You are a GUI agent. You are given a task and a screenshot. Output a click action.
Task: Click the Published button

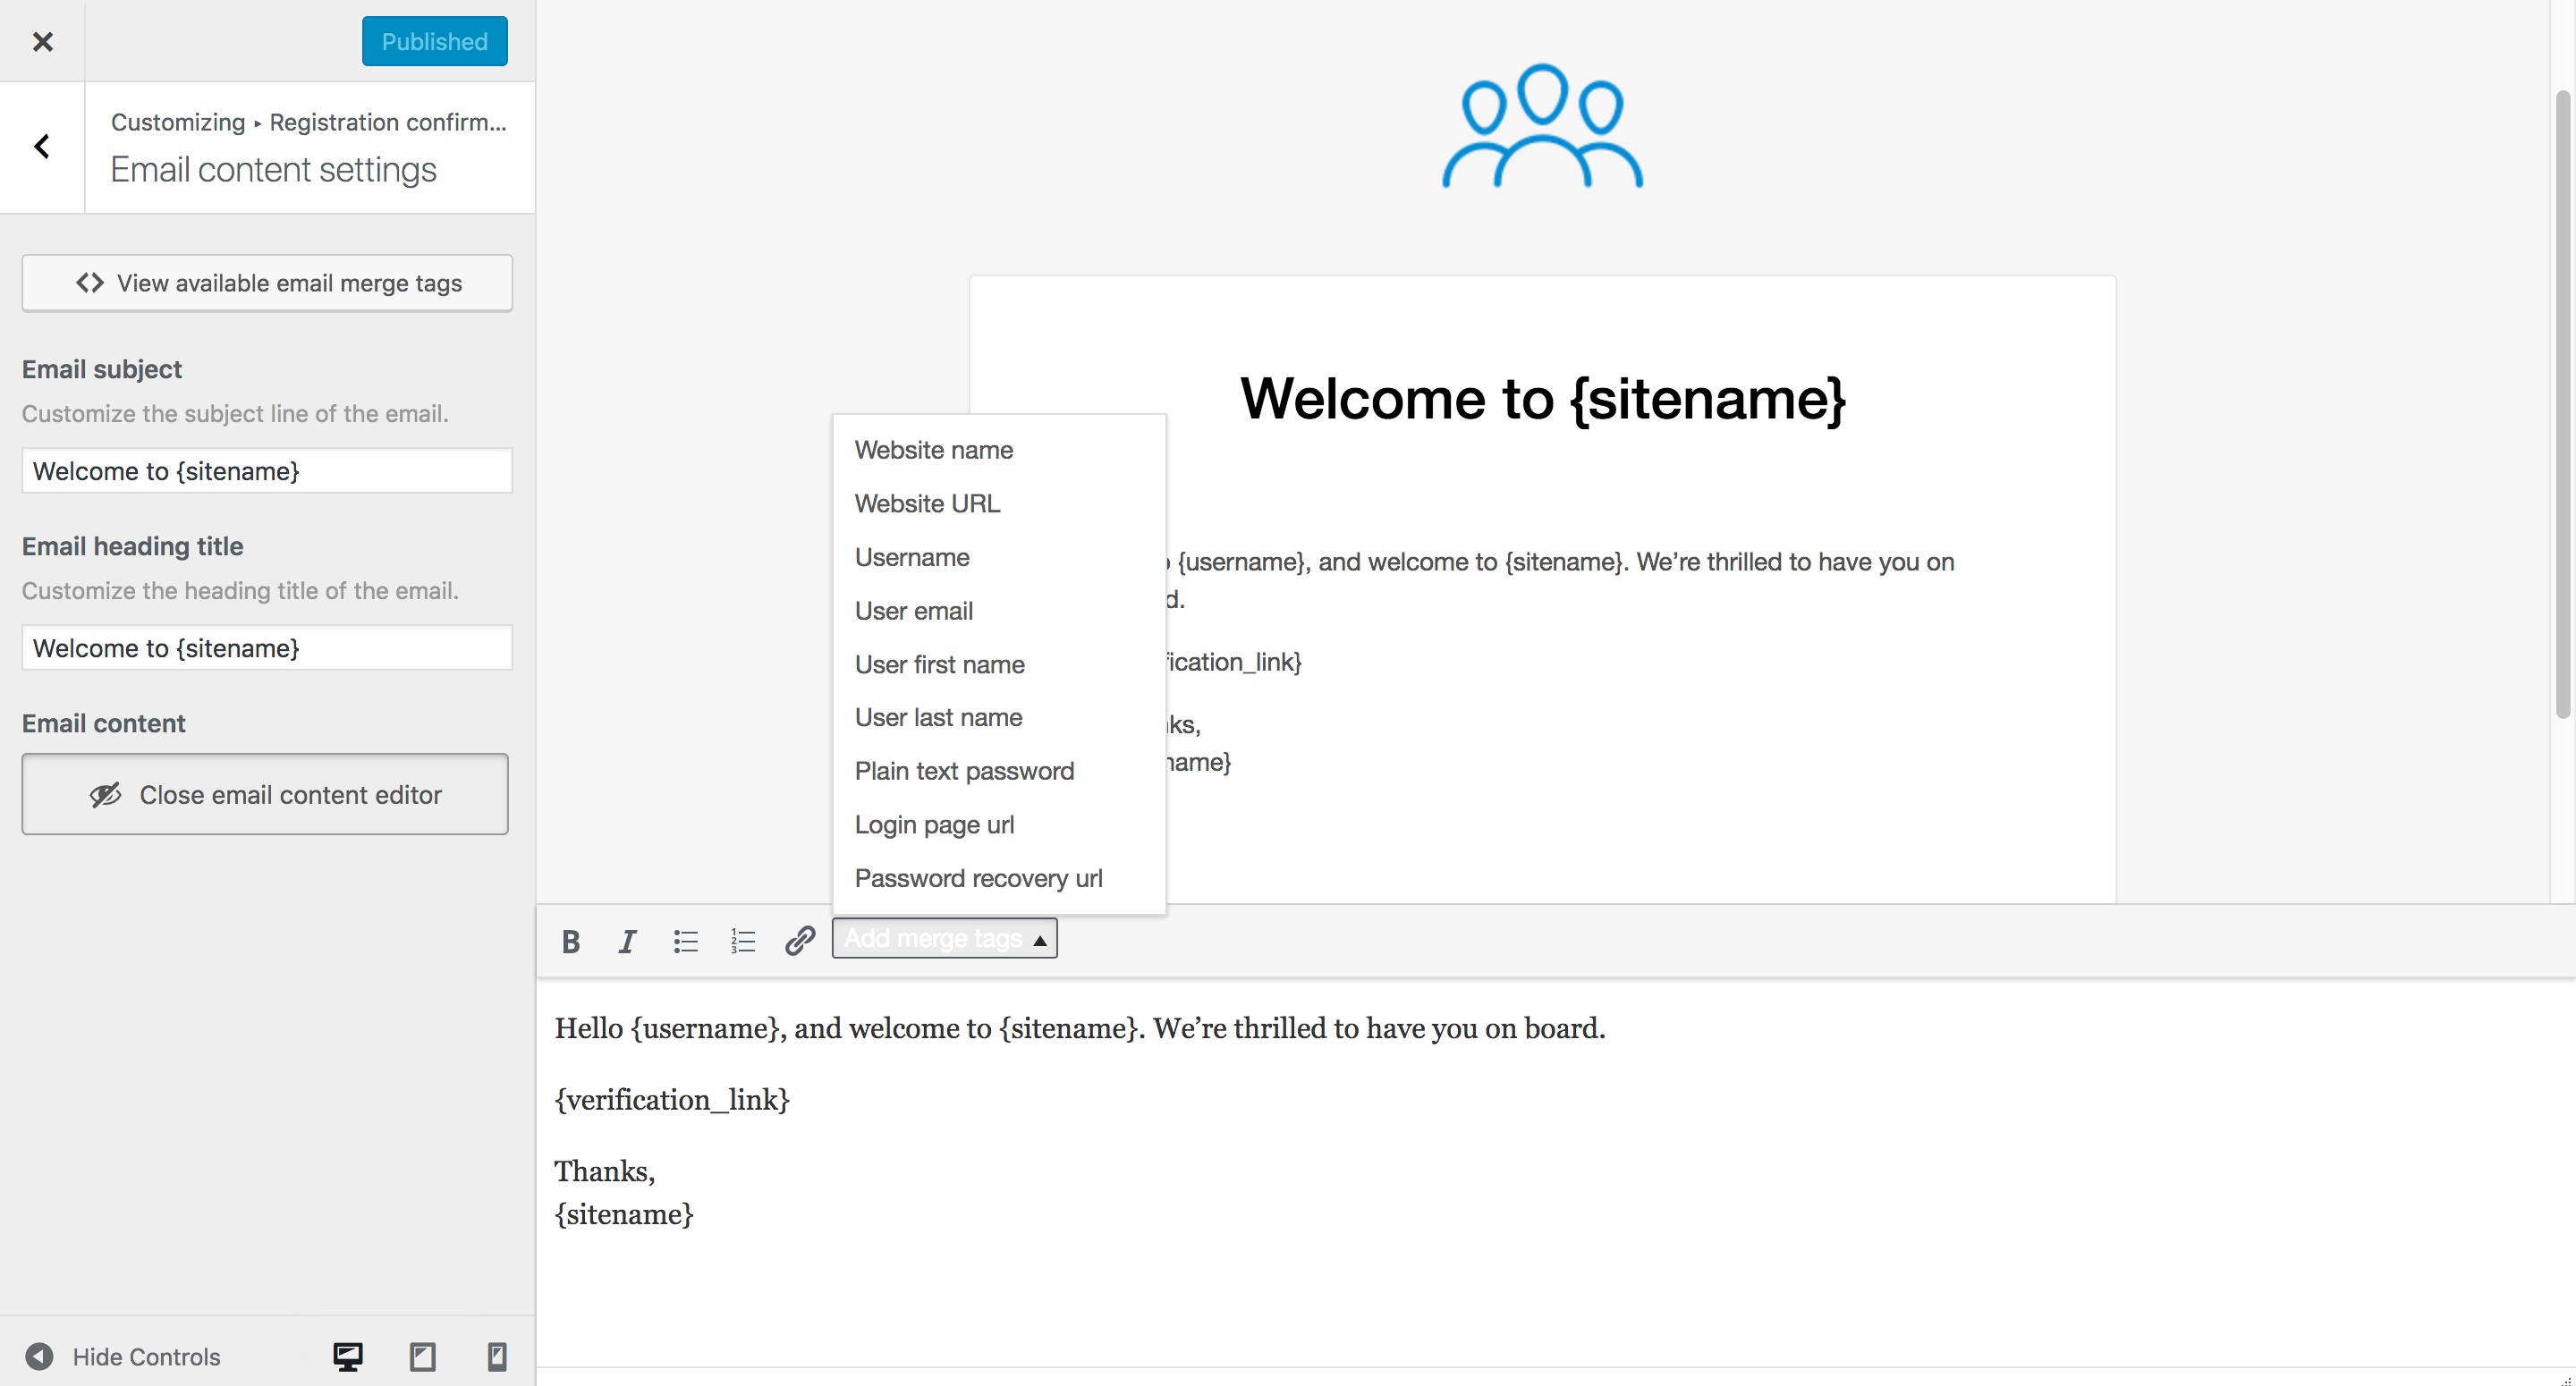pos(434,41)
